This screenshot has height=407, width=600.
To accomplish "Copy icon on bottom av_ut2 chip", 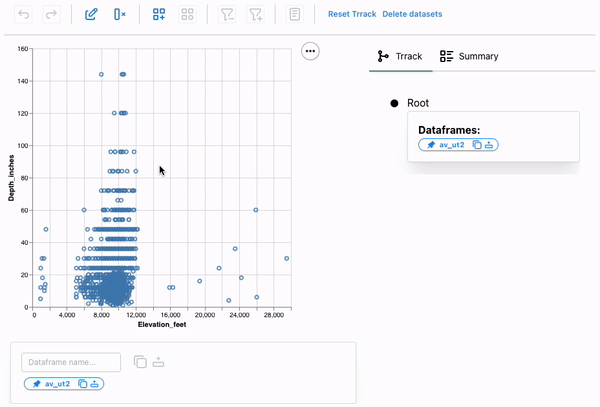I will 82,384.
